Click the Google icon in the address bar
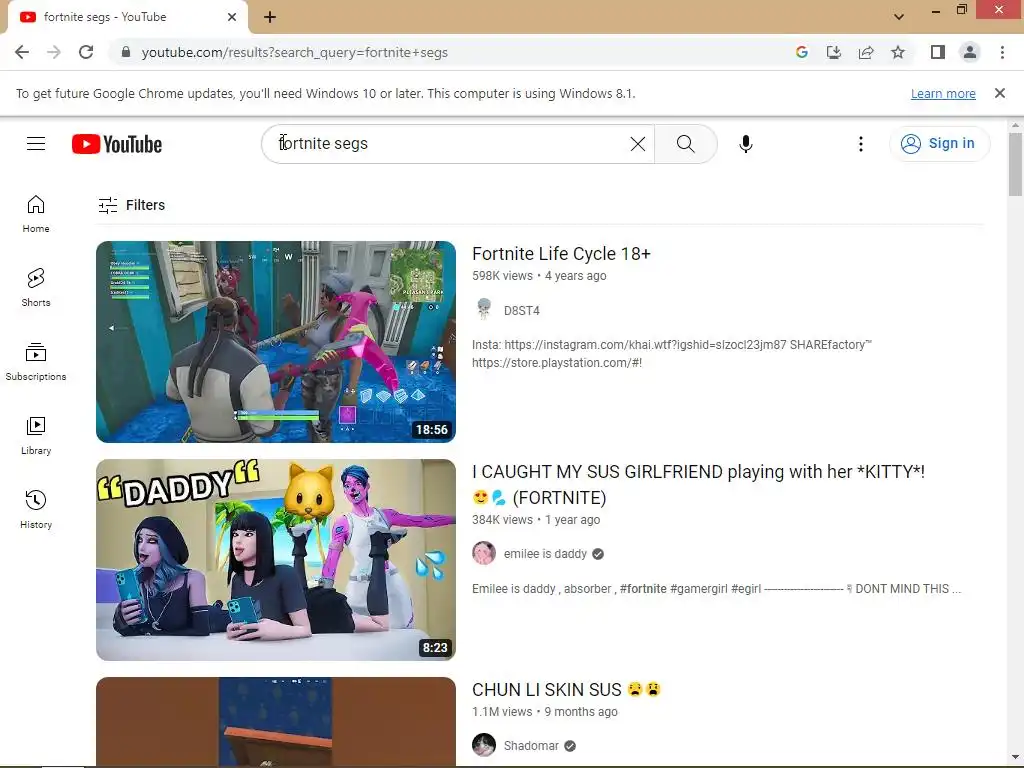The height and width of the screenshot is (768, 1024). (x=802, y=52)
